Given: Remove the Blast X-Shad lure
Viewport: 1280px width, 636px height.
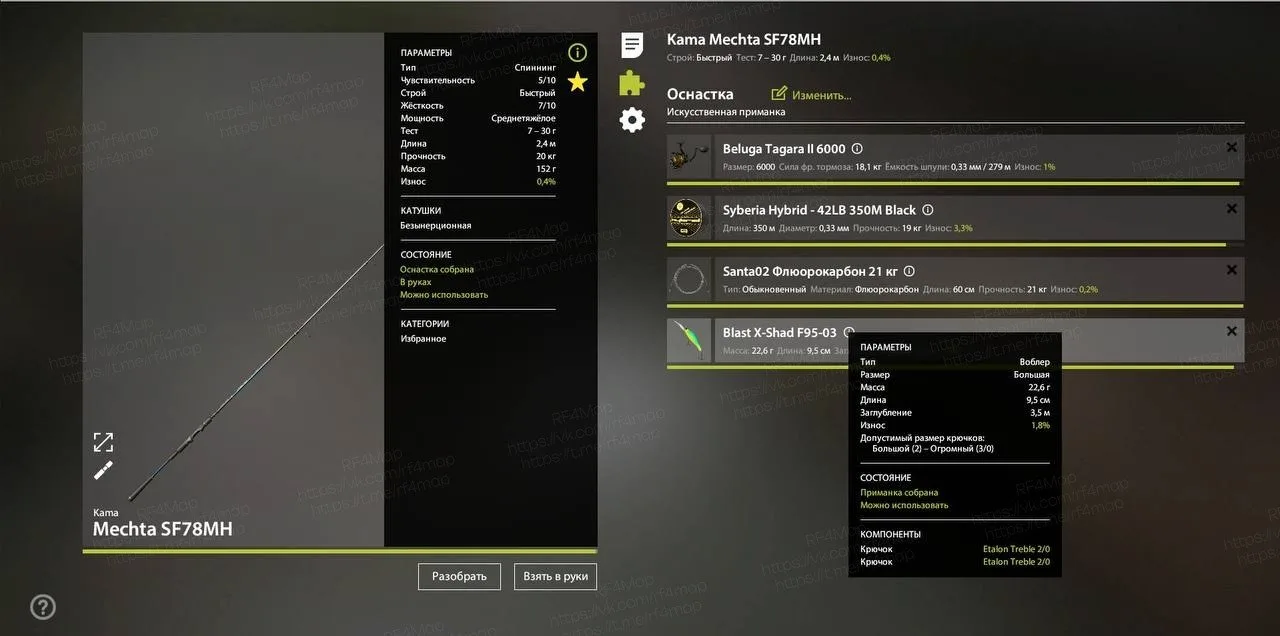Looking at the screenshot, I should point(1231,331).
